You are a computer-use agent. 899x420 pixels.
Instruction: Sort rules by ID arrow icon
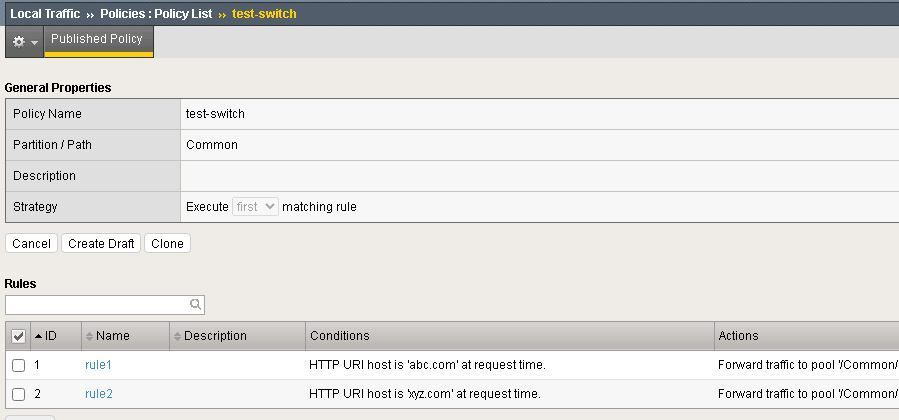coord(39,336)
